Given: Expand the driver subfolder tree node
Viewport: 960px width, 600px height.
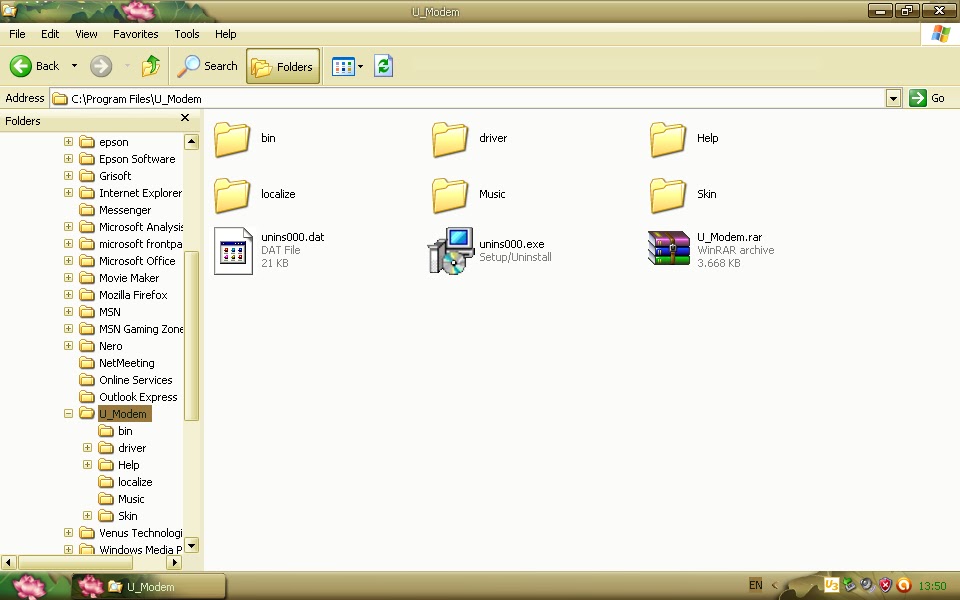Looking at the screenshot, I should click(88, 448).
